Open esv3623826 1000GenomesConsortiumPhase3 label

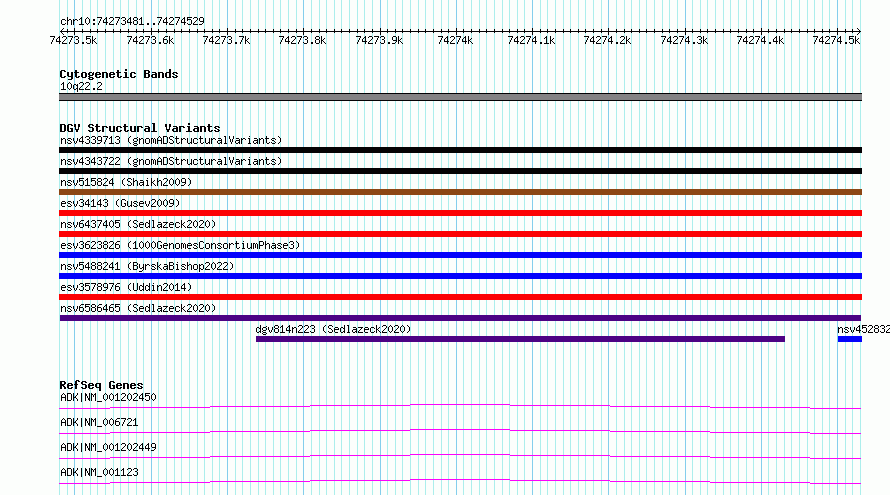point(180,245)
